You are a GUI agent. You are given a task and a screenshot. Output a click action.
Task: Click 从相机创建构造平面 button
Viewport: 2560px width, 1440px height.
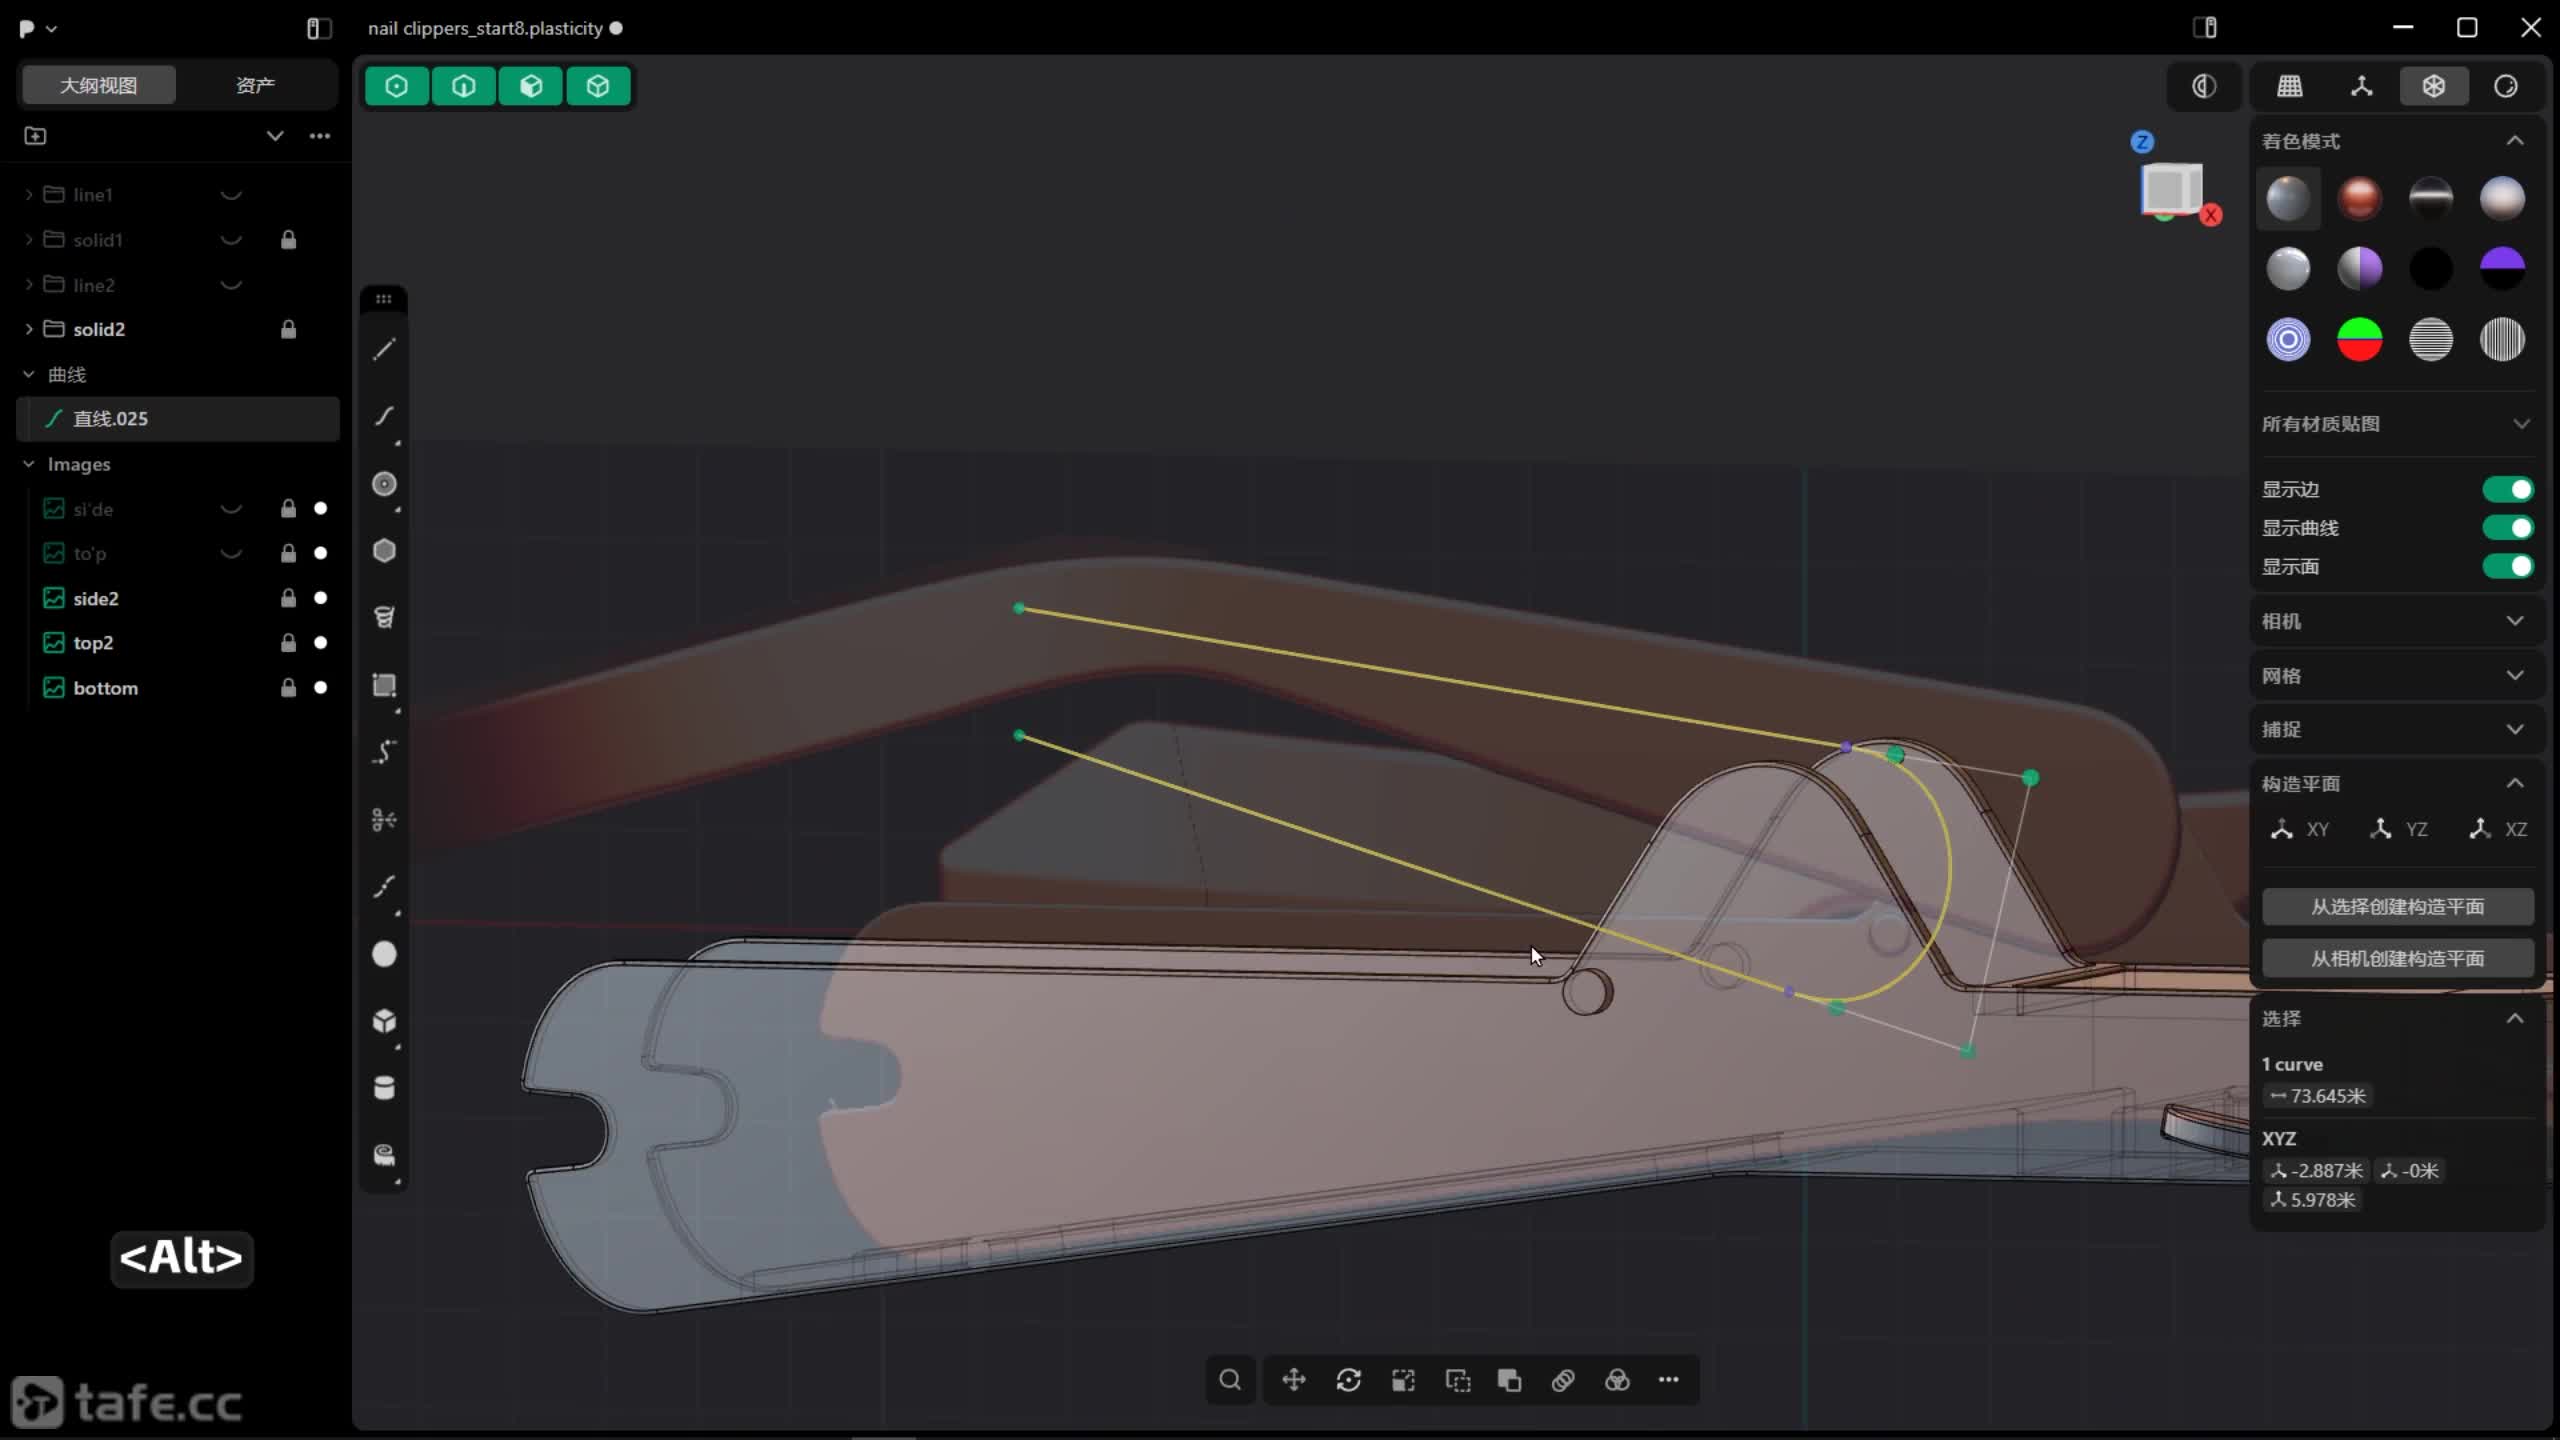point(2397,958)
